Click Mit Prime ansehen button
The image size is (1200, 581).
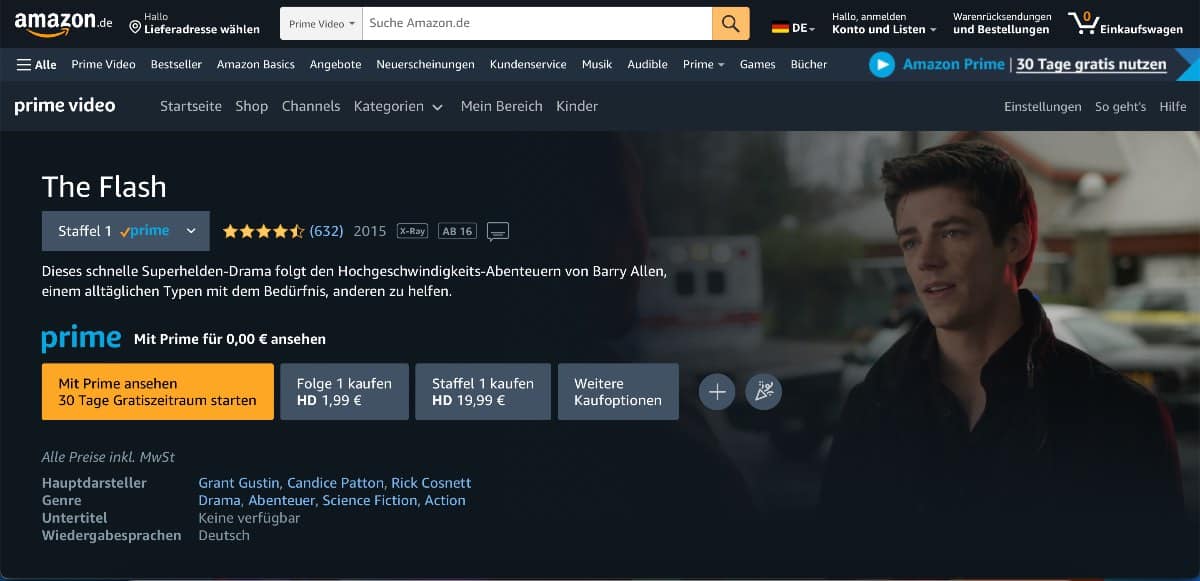[158, 392]
